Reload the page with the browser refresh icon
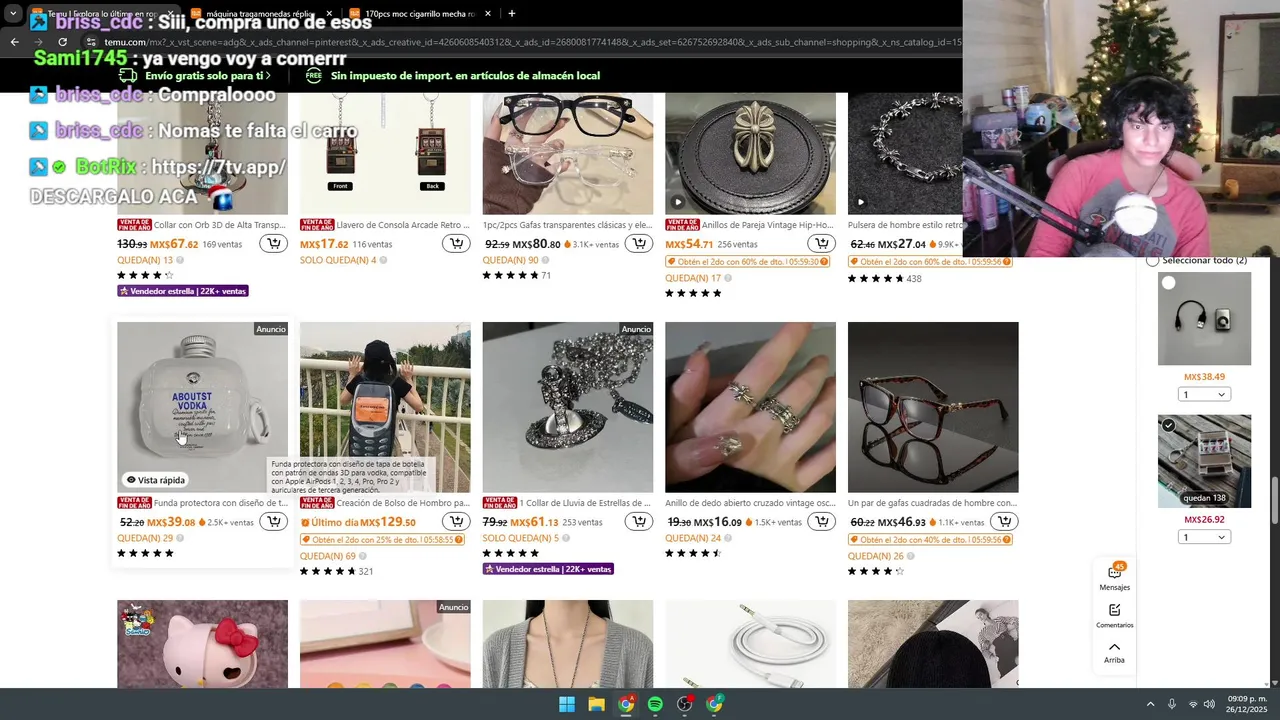1280x720 pixels. [x=62, y=42]
